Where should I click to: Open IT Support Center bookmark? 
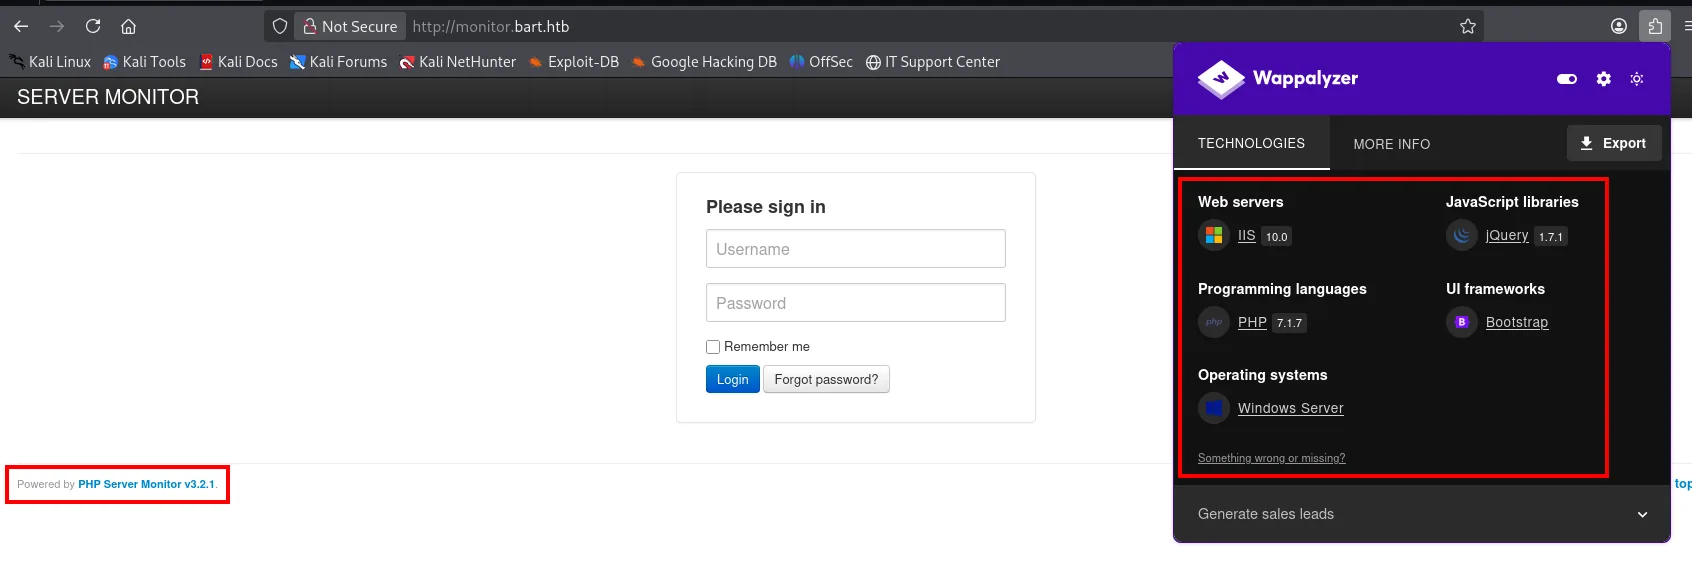tap(932, 62)
